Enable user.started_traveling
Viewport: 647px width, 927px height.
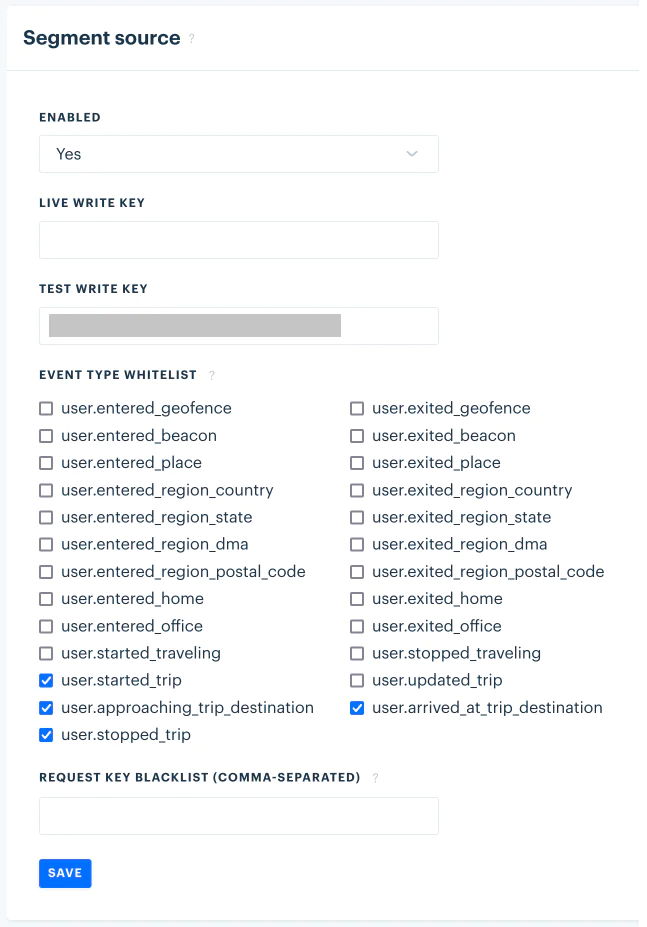point(45,653)
